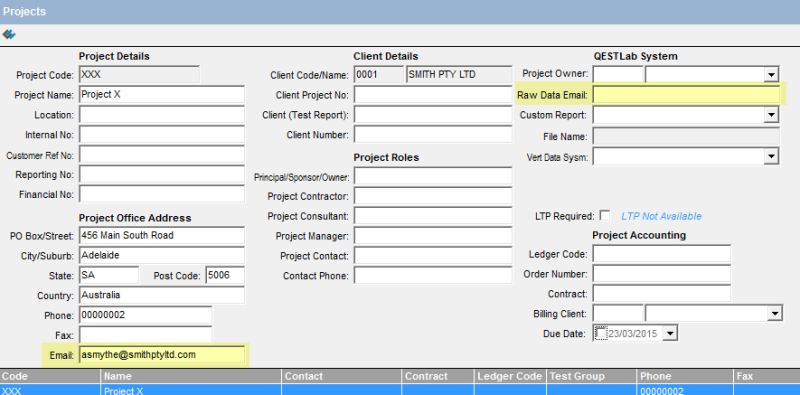The height and width of the screenshot is (395, 800).
Task: Select the Internal No field
Action: 162,135
